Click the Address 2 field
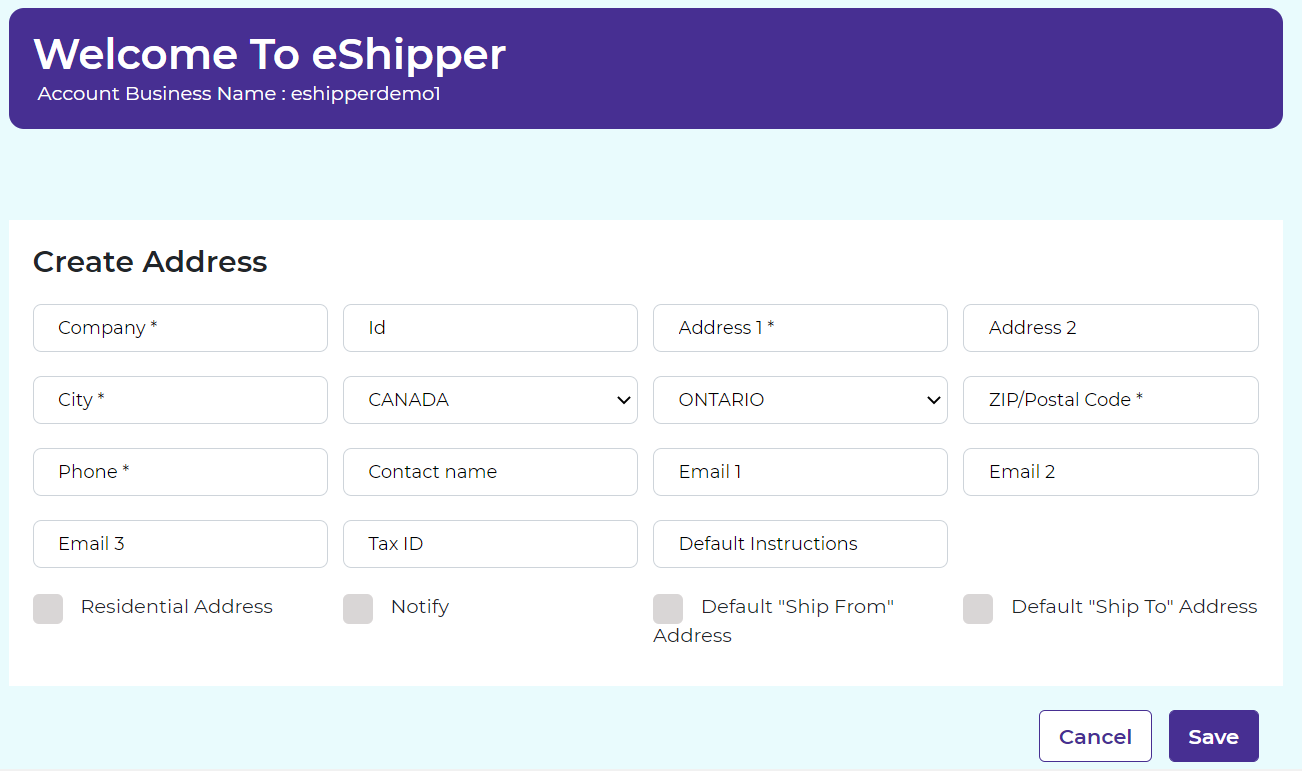Viewport: 1302px width, 771px height. pos(1110,328)
